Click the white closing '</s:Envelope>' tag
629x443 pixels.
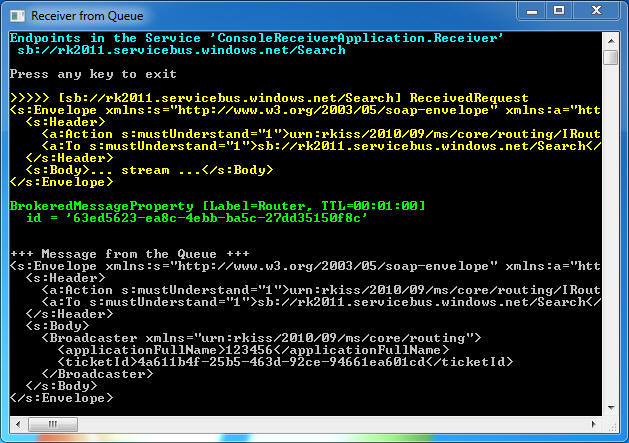pos(62,398)
